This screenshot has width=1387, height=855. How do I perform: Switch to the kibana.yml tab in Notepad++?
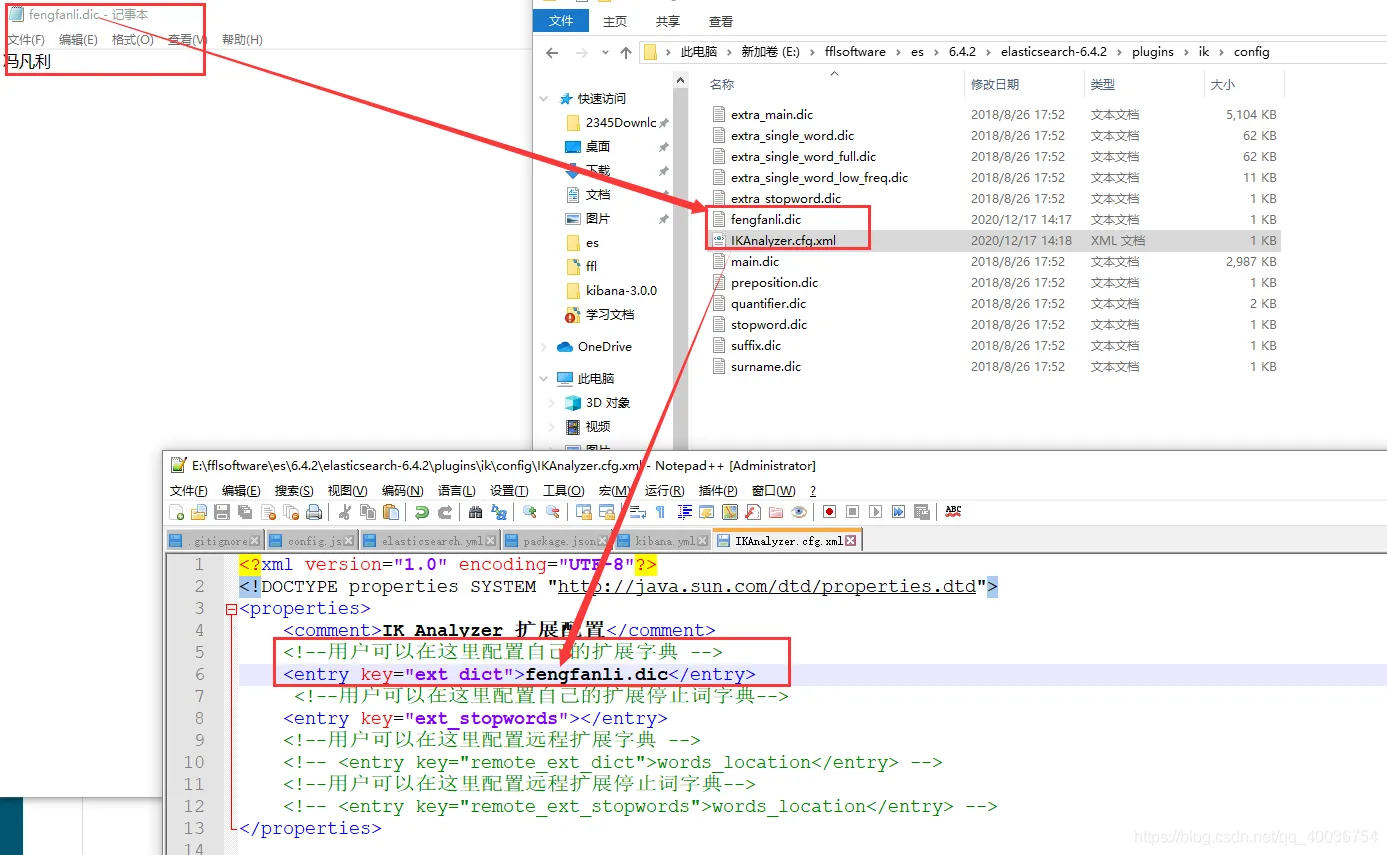coord(665,541)
